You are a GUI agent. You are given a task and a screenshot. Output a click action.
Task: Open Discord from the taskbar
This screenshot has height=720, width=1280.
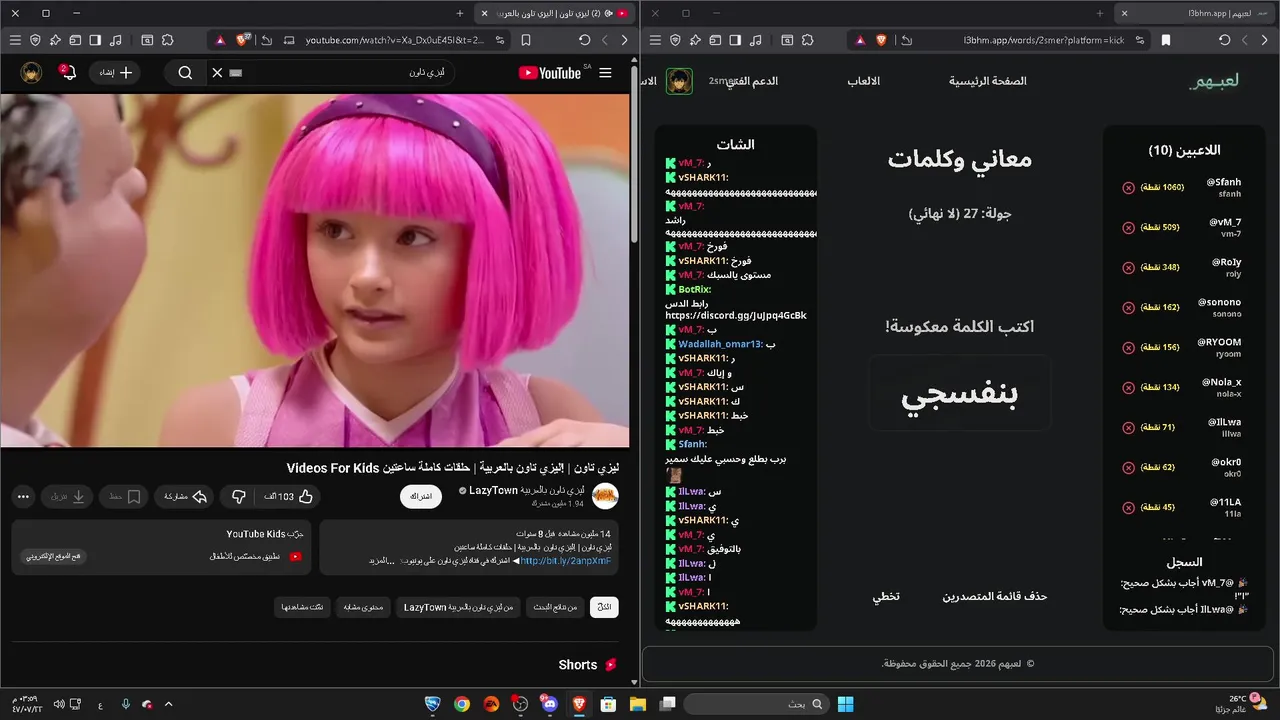549,704
